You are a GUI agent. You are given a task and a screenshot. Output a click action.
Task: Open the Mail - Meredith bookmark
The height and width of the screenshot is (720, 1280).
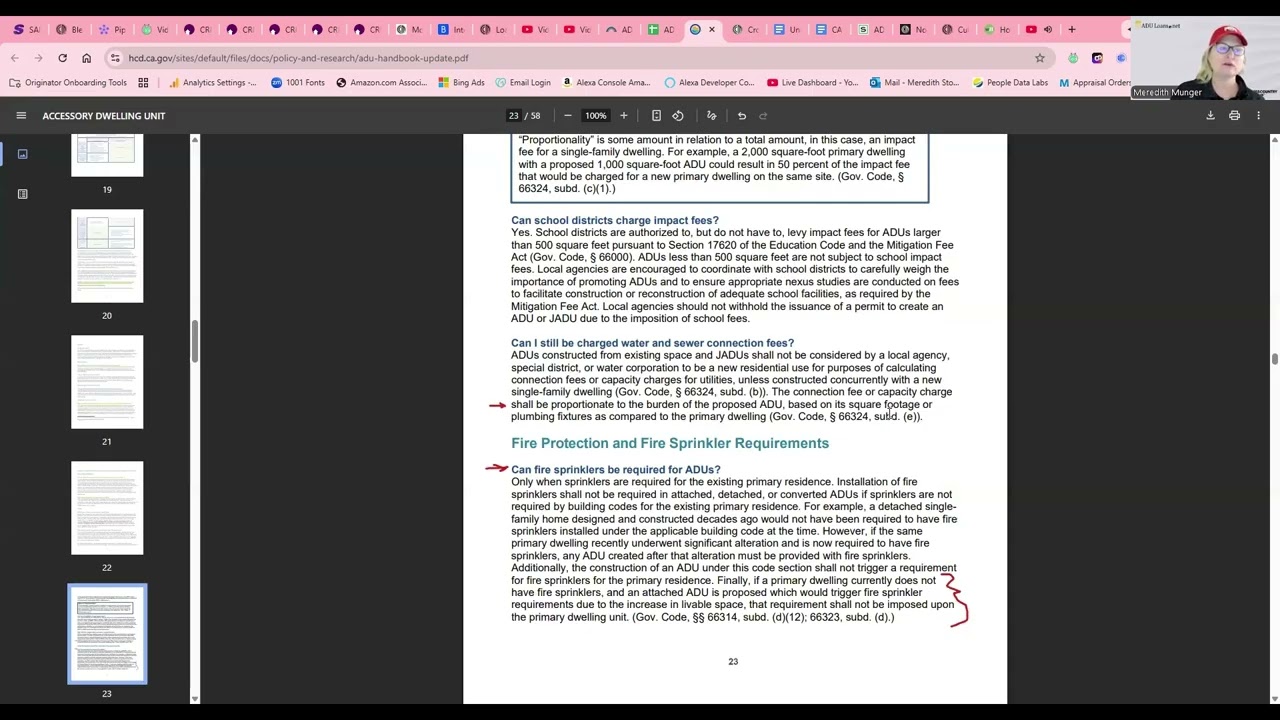(x=914, y=83)
